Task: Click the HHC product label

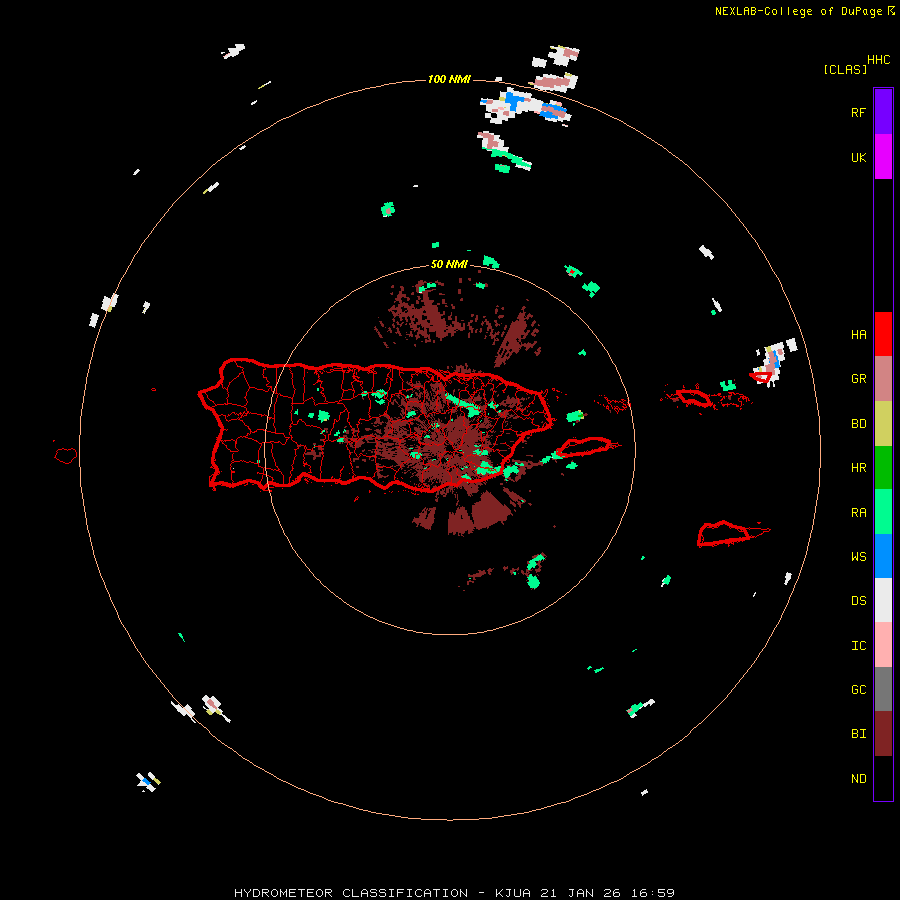Action: coord(878,59)
